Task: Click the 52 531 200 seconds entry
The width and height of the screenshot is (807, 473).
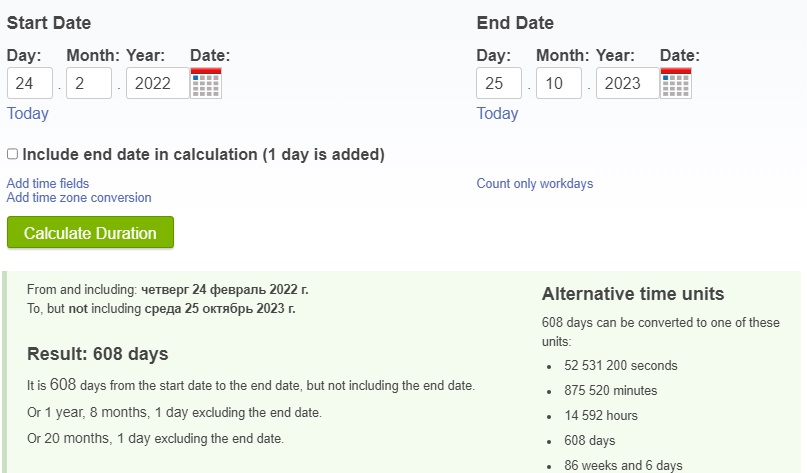Action: [x=621, y=365]
